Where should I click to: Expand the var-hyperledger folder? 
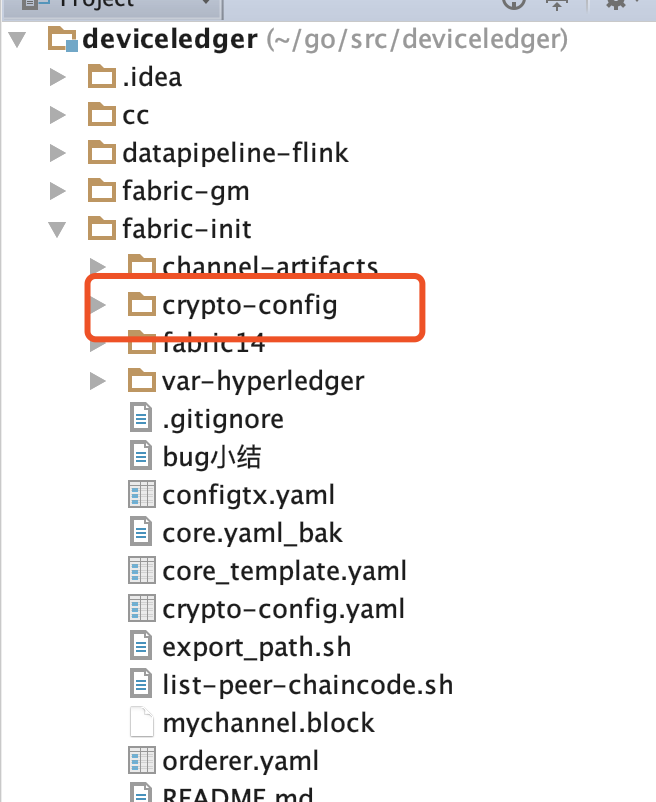(x=98, y=380)
